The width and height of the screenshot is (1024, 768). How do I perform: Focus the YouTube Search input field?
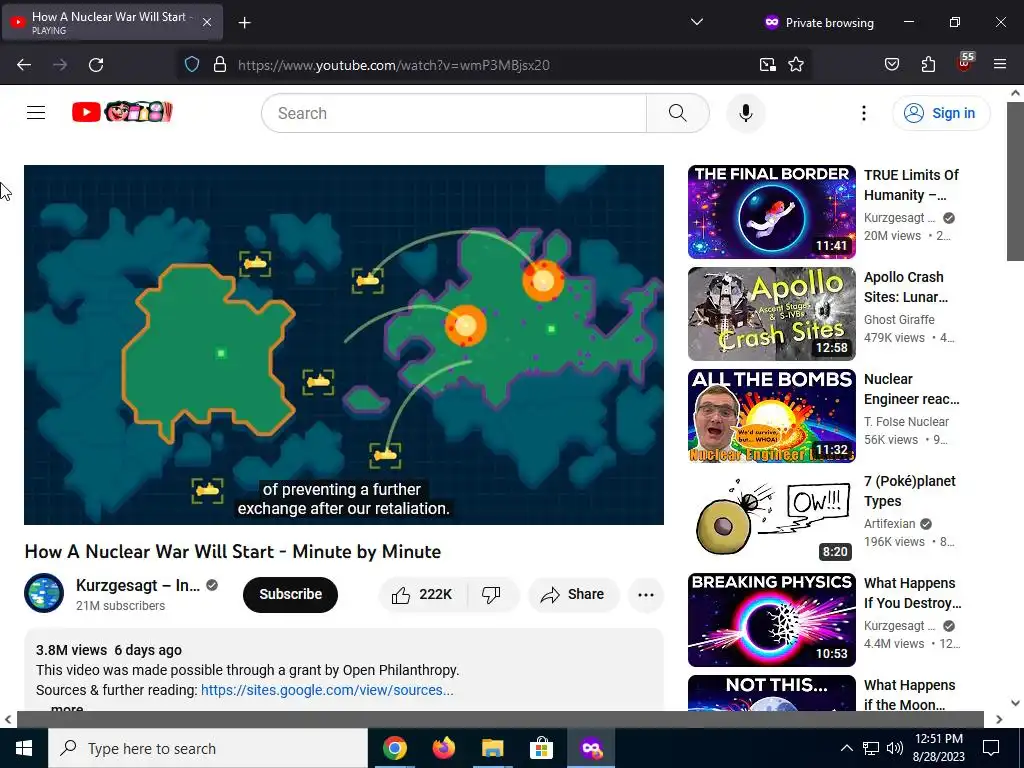coord(454,113)
